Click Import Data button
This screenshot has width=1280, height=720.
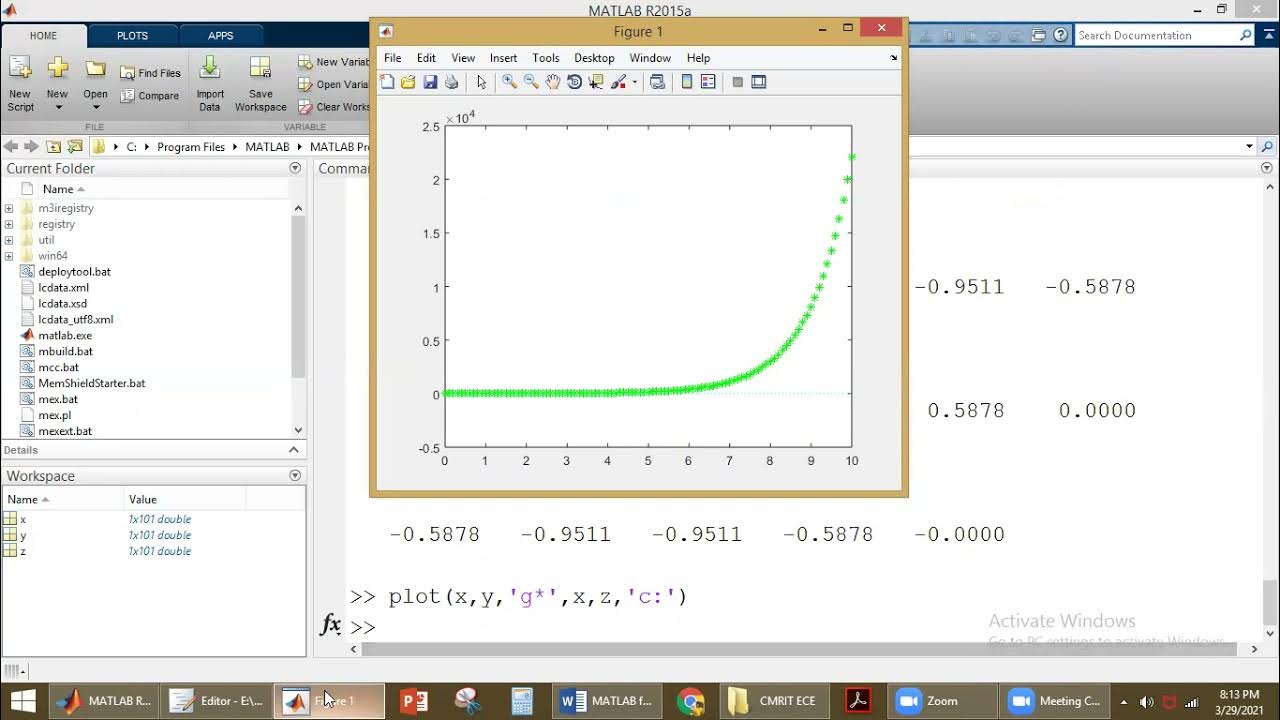[210, 84]
